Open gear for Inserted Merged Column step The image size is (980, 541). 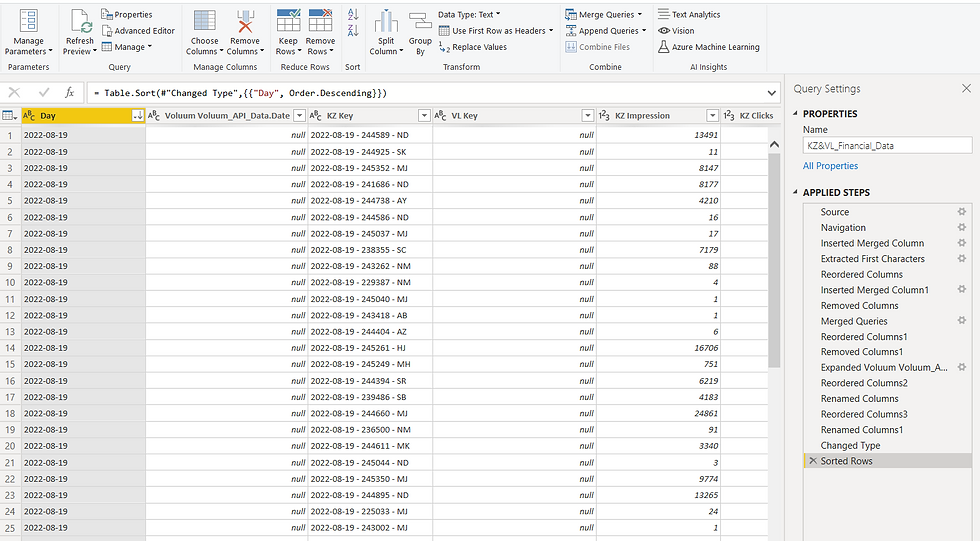coord(962,243)
